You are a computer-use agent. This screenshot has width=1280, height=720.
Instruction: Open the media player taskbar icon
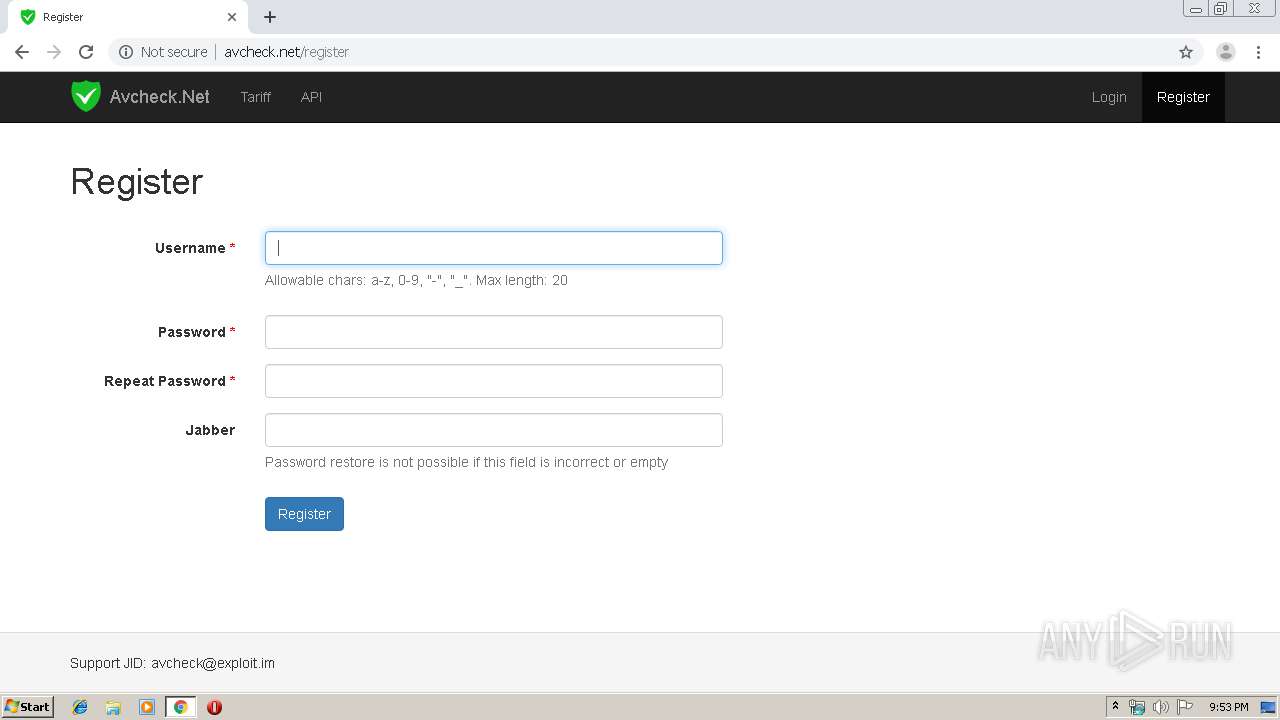click(147, 707)
